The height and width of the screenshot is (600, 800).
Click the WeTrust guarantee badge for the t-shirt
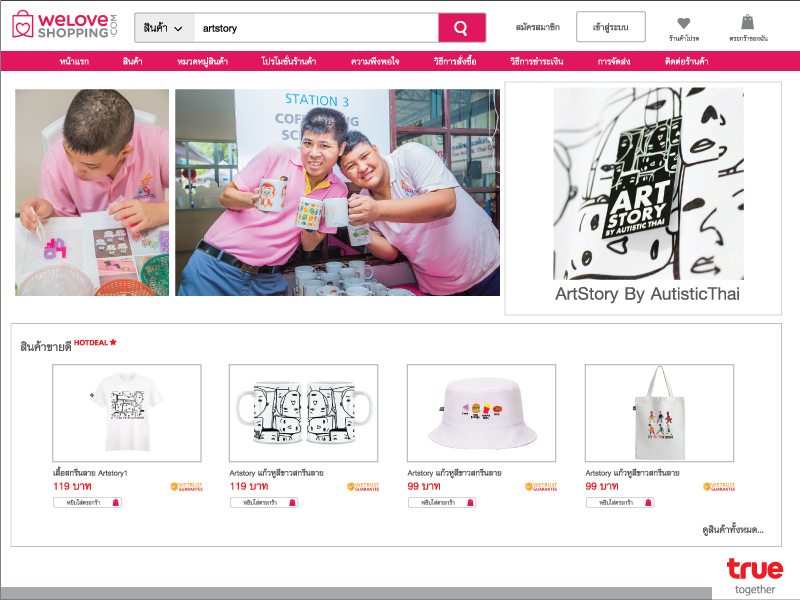pyautogui.click(x=186, y=487)
